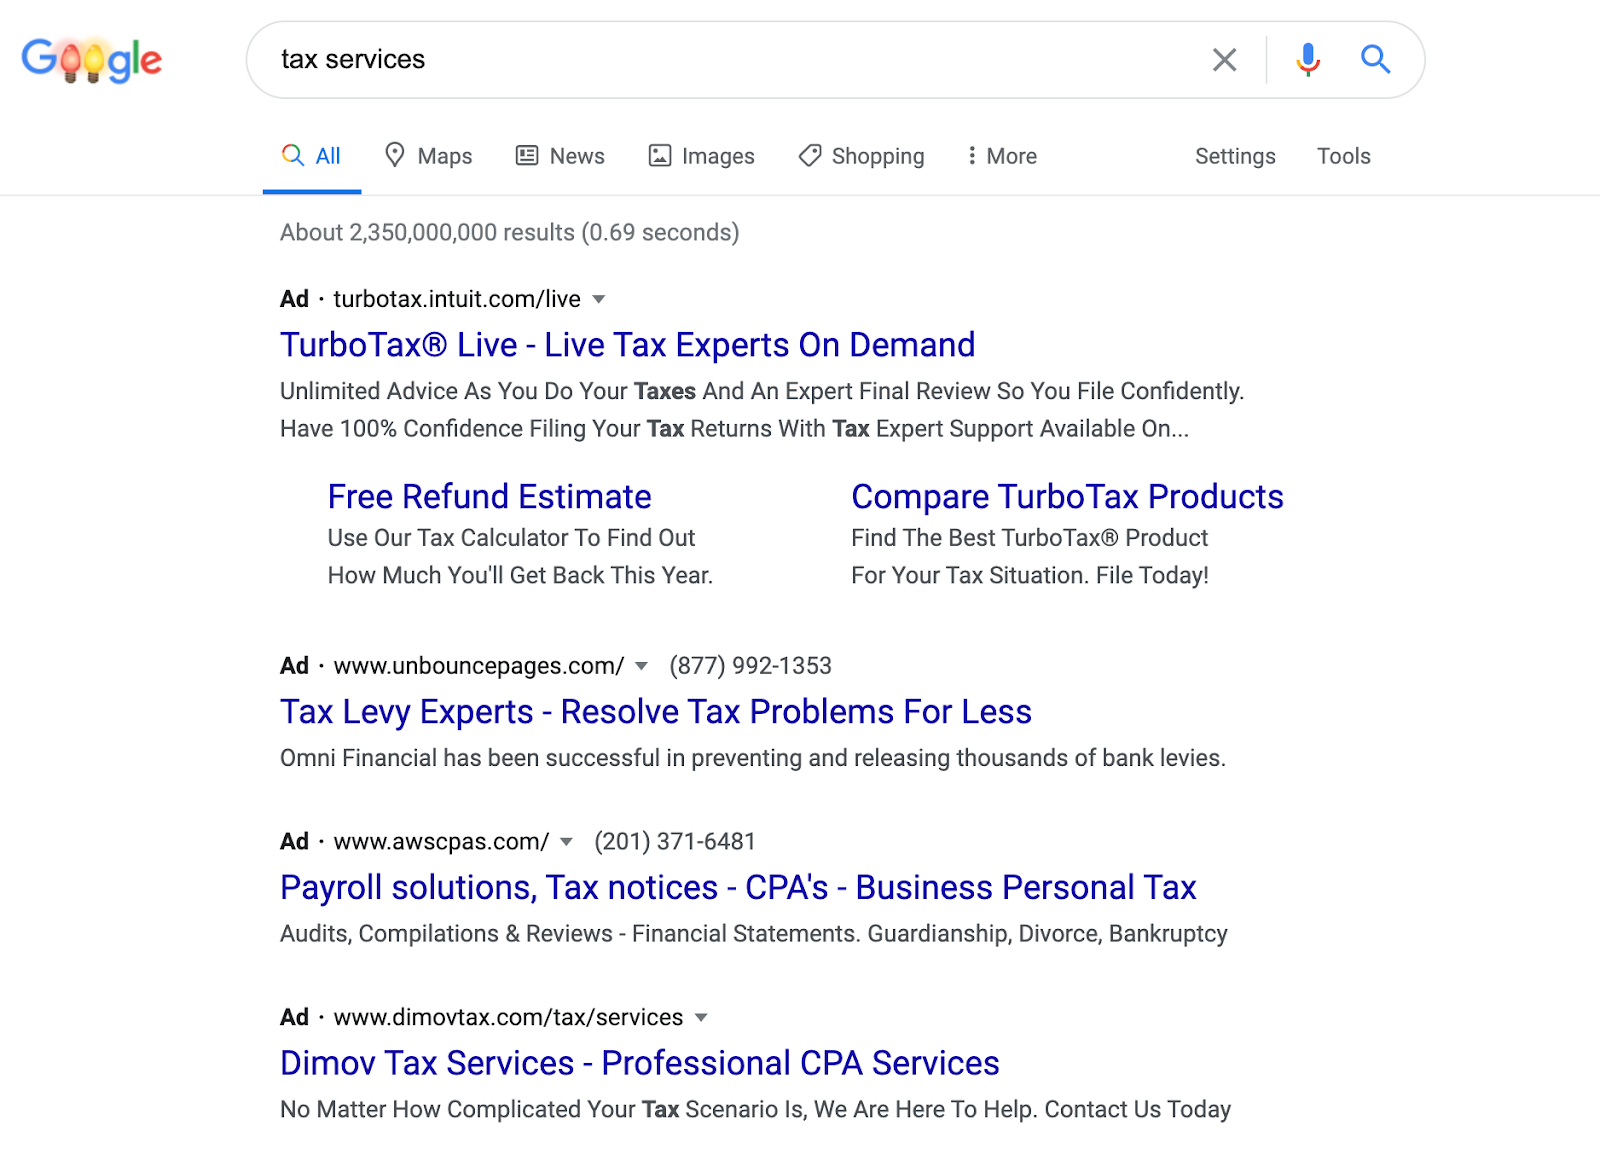
Task: Open the Tools menu
Action: pyautogui.click(x=1343, y=156)
